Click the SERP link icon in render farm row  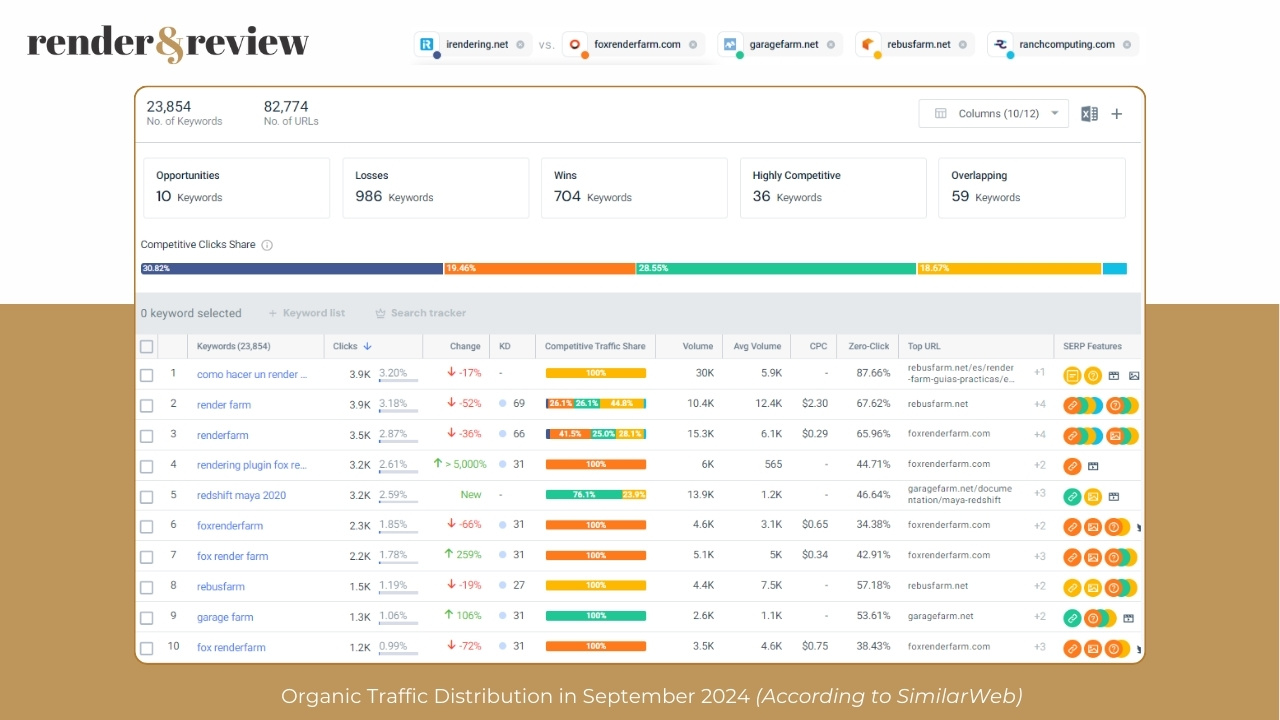(1072, 405)
